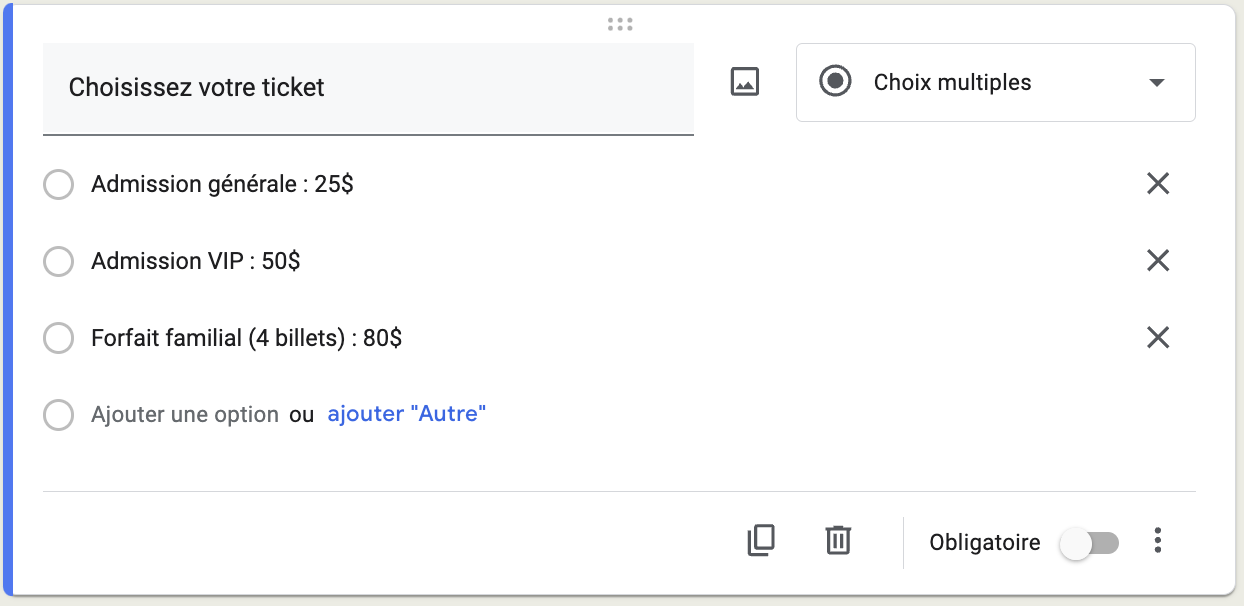Duplicate the question with the copy icon
Image resolution: width=1244 pixels, height=606 pixels.
761,540
